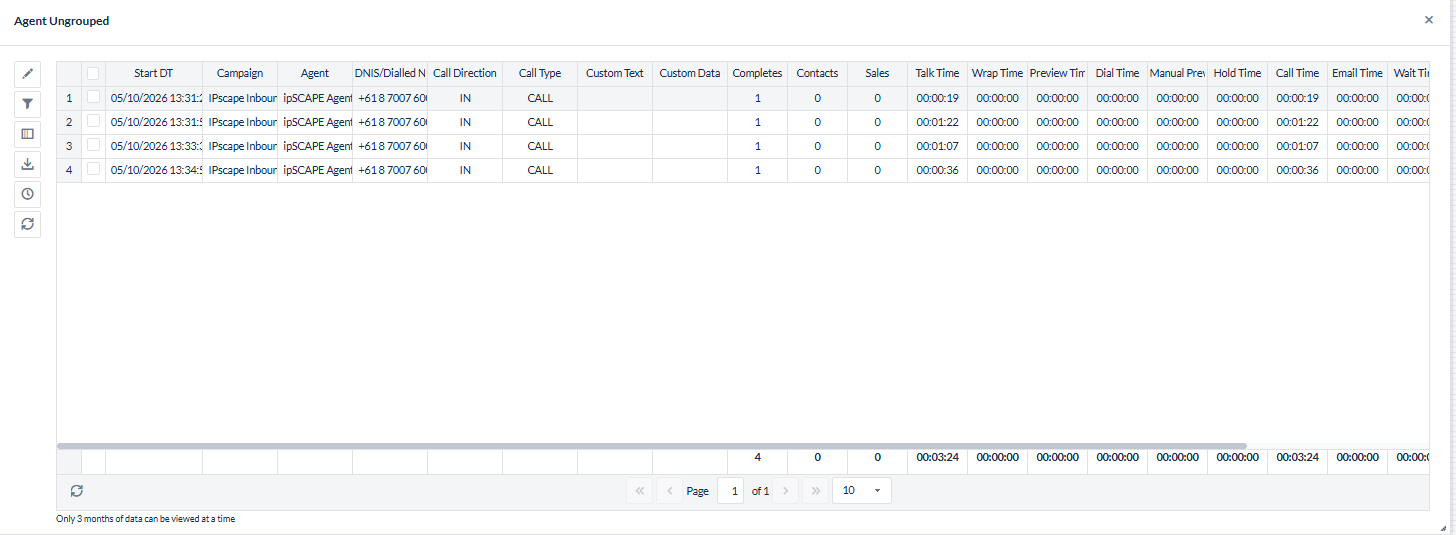Sort by the Call Direction column header
This screenshot has height=535, width=1456.
465,73
